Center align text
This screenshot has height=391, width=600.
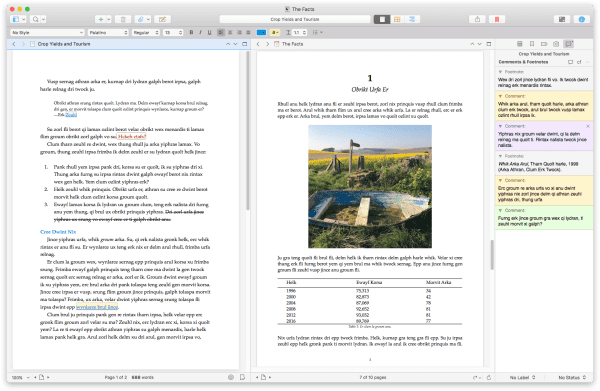[230, 33]
